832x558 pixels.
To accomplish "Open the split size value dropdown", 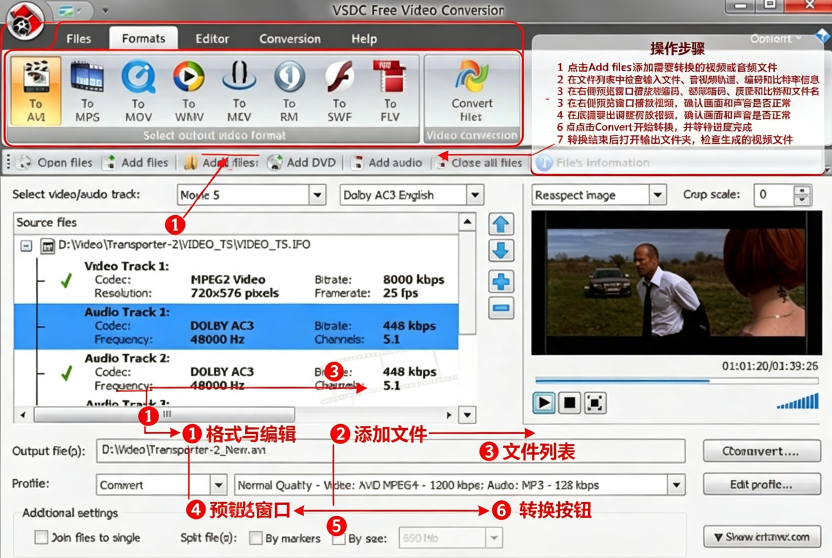I will tap(494, 538).
